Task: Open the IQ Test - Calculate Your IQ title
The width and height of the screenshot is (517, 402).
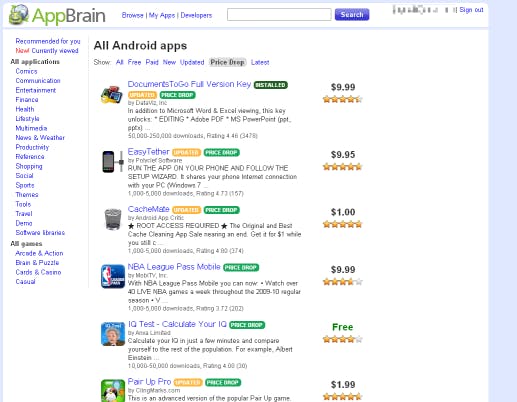Action: (x=177, y=324)
